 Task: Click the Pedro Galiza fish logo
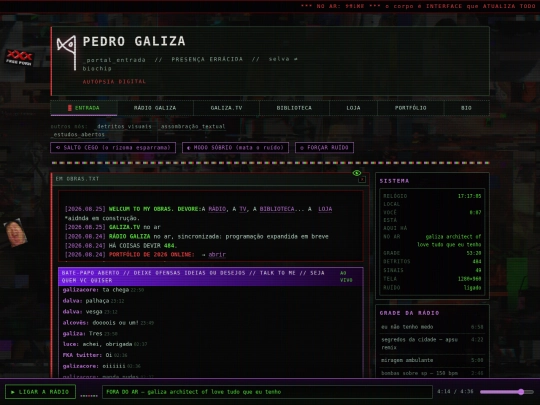66,53
